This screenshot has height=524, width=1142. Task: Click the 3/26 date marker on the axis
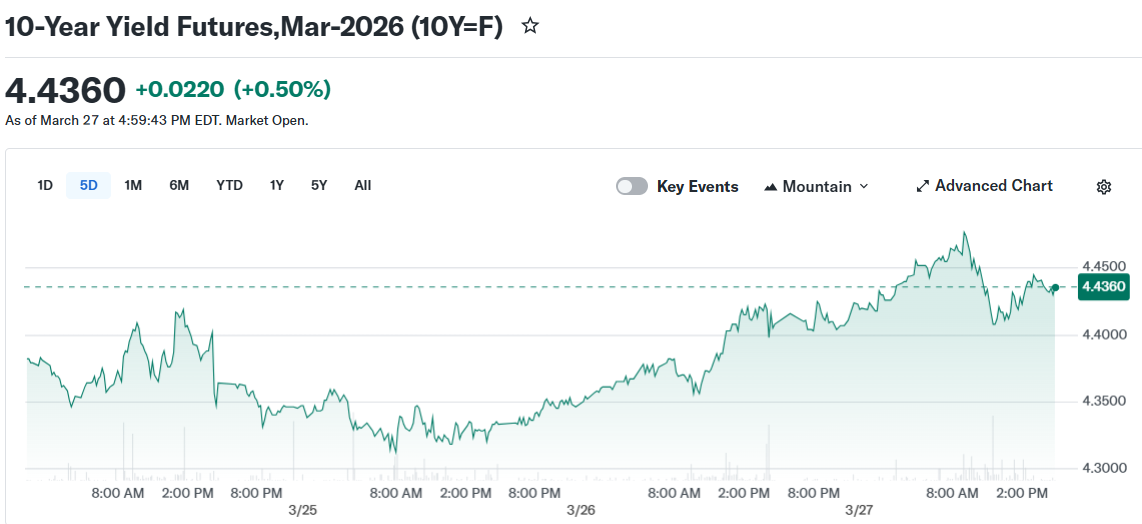(x=580, y=510)
